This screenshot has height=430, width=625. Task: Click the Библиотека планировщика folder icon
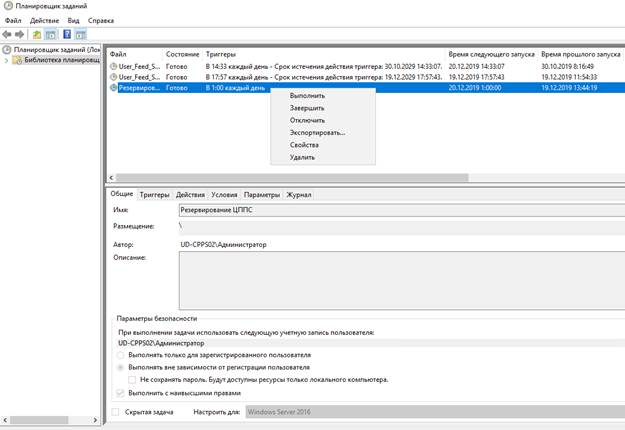[x=17, y=60]
